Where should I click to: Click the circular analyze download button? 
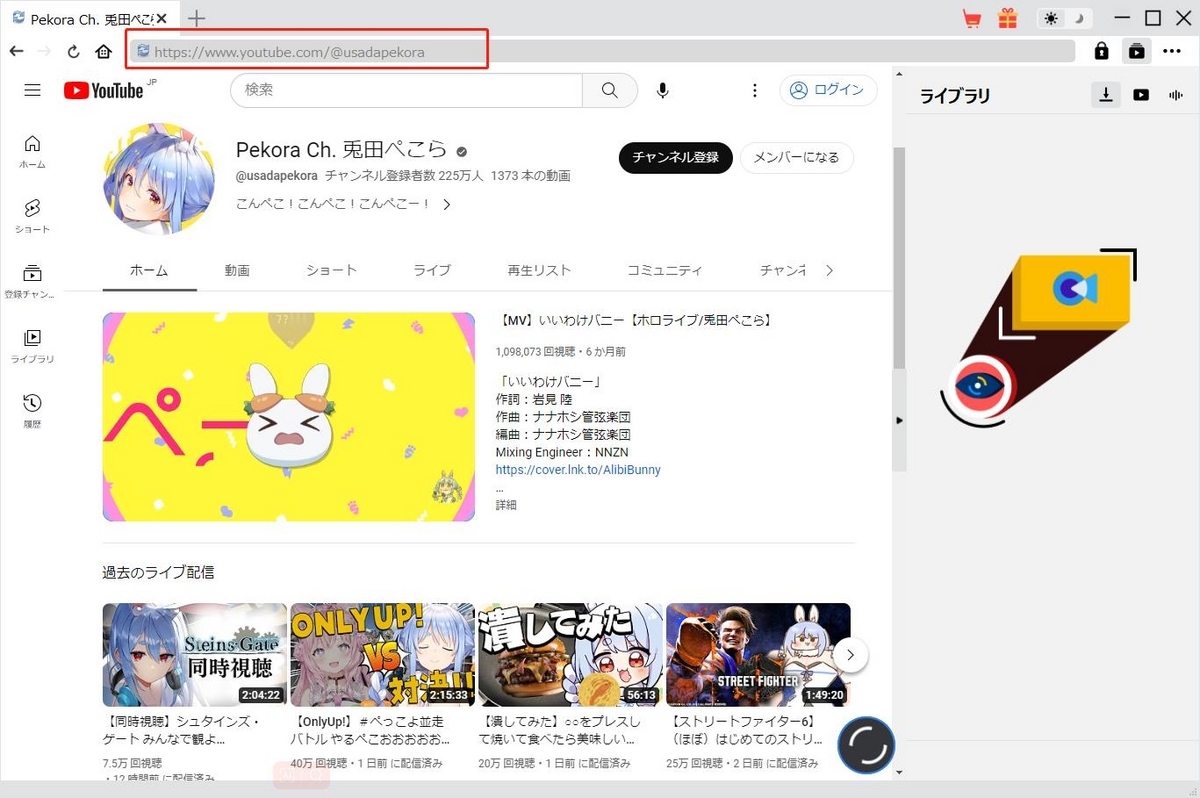point(866,746)
